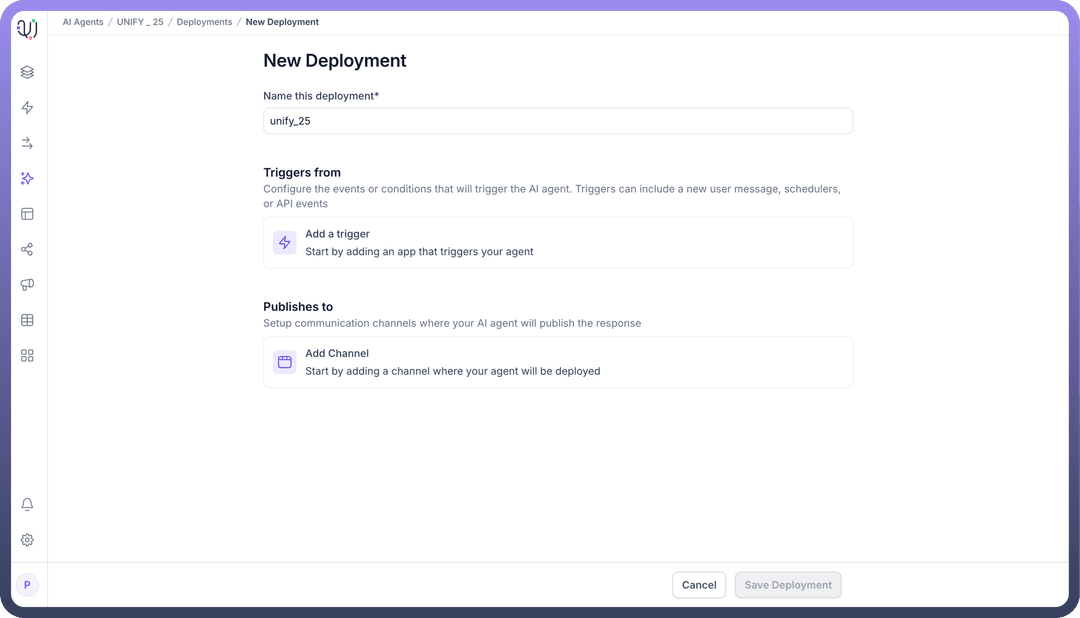Add a trigger for the agent
The width and height of the screenshot is (1080, 618).
557,243
